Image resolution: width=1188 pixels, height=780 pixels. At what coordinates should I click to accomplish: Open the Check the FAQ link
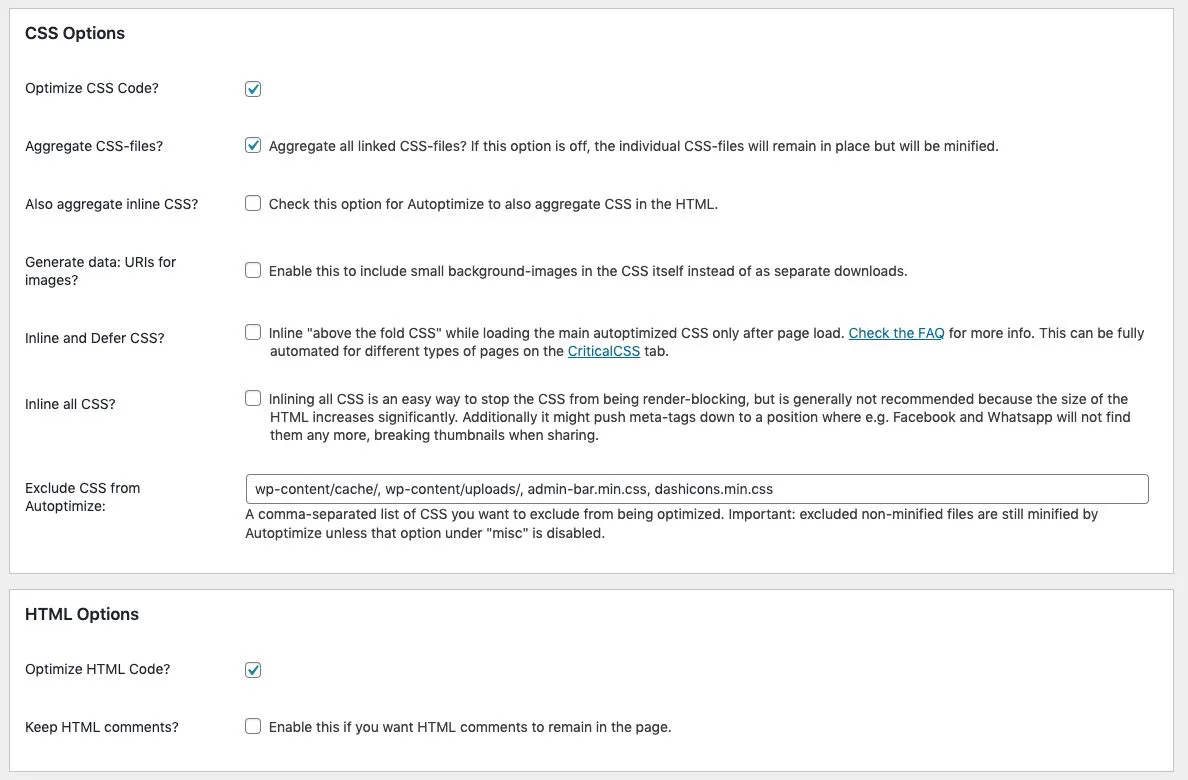pyautogui.click(x=896, y=333)
